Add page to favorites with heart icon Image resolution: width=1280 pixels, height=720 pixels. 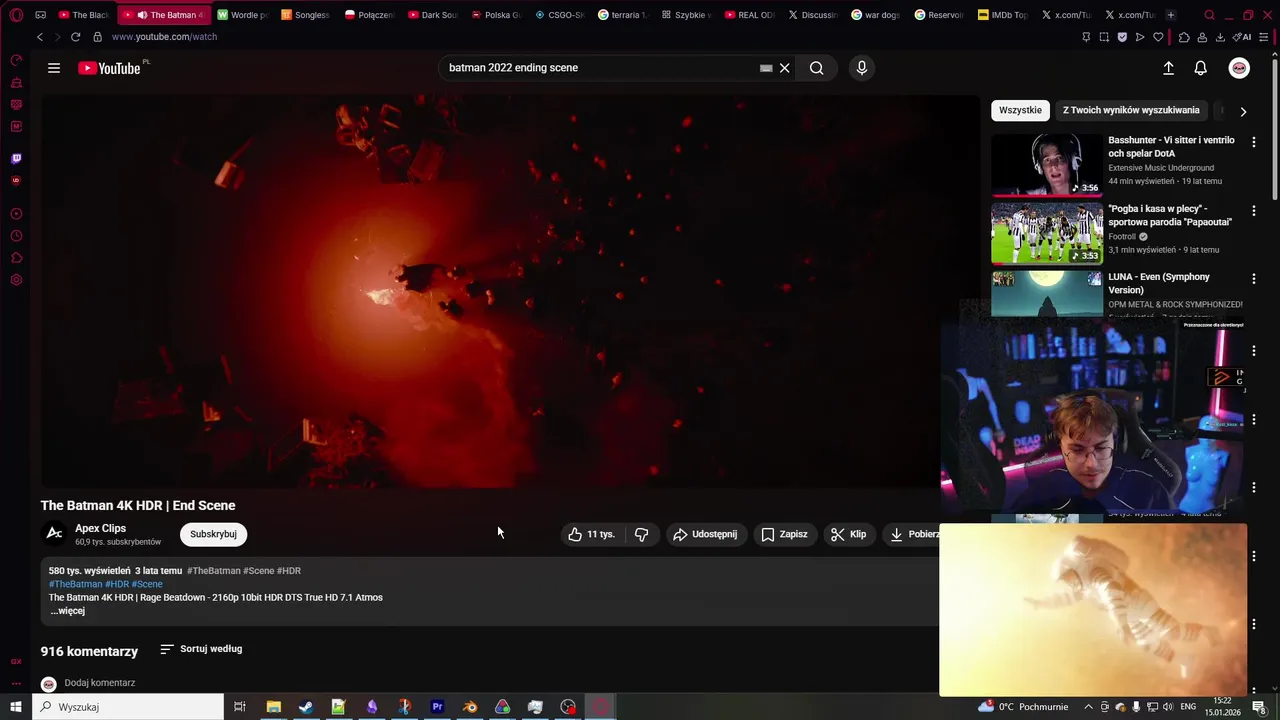point(1158,37)
